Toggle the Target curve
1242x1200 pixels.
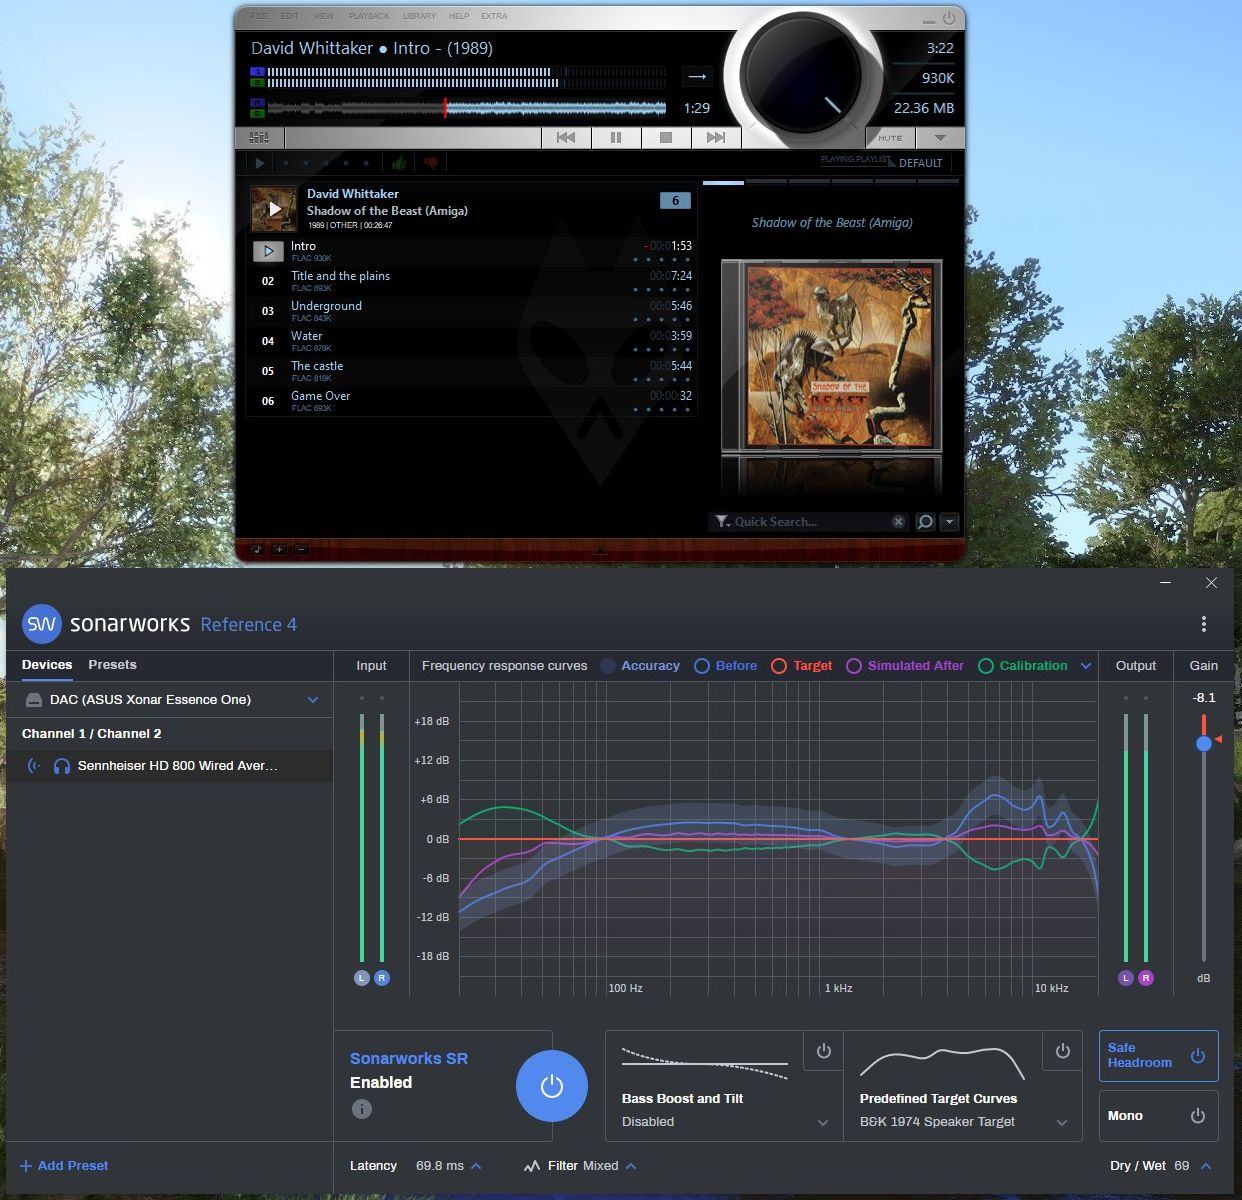click(802, 666)
